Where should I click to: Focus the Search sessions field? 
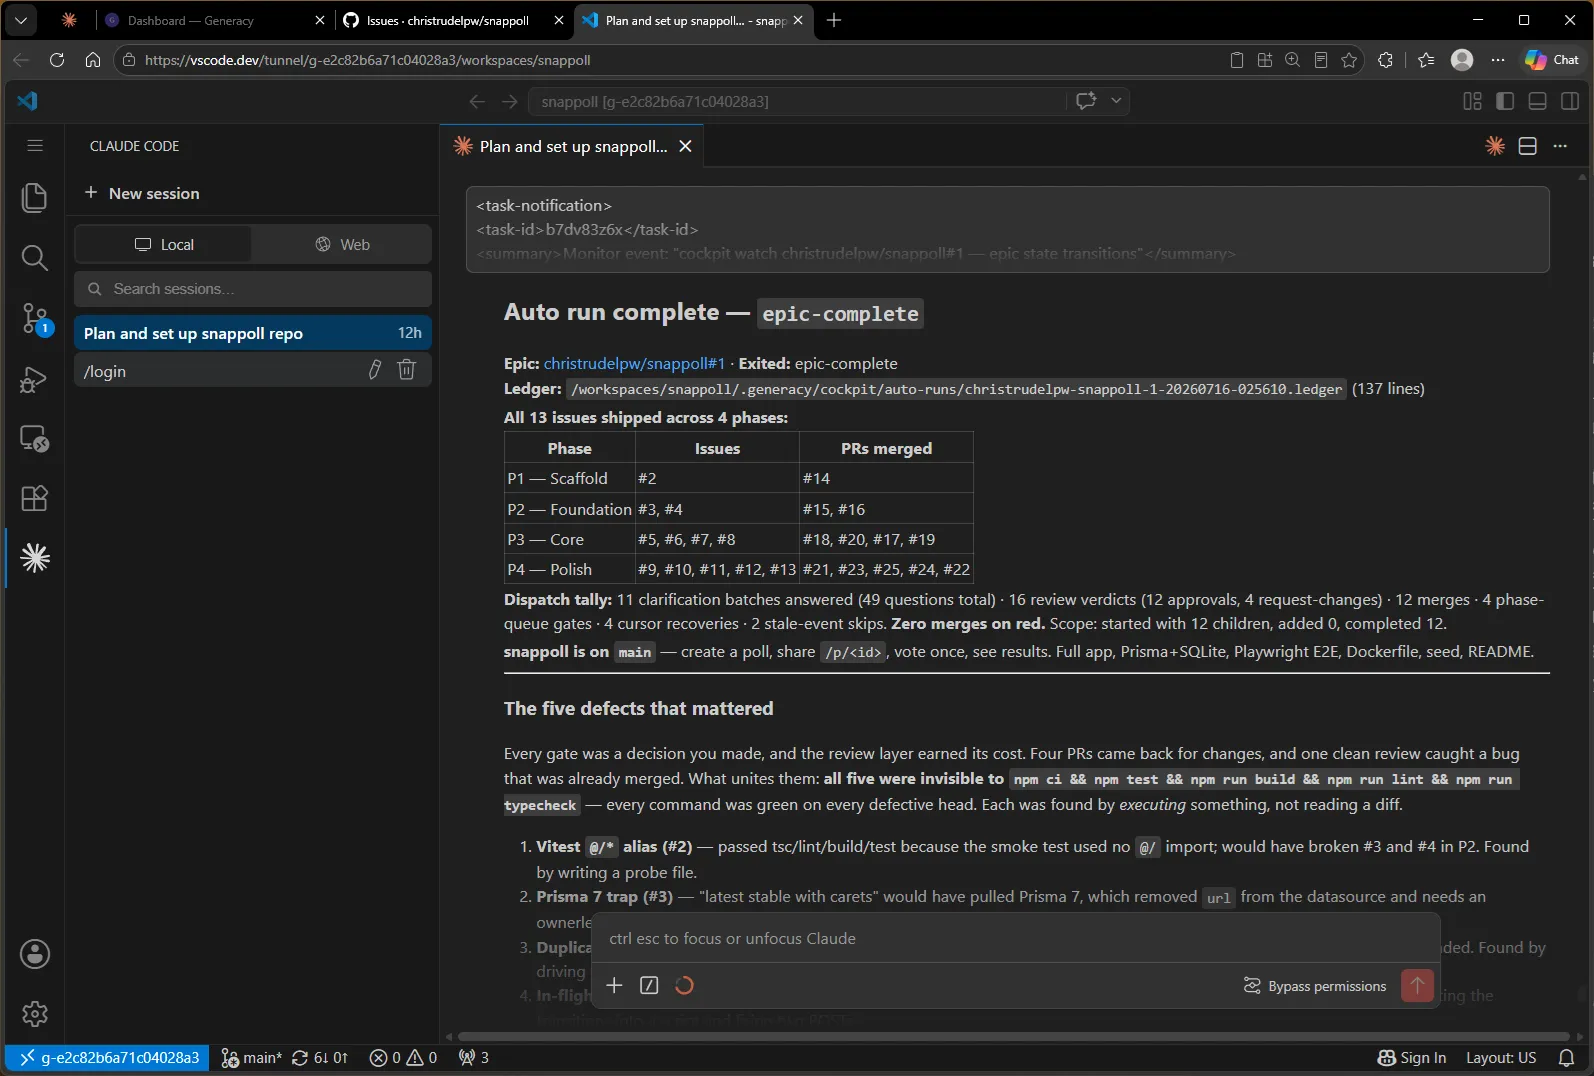(x=253, y=289)
